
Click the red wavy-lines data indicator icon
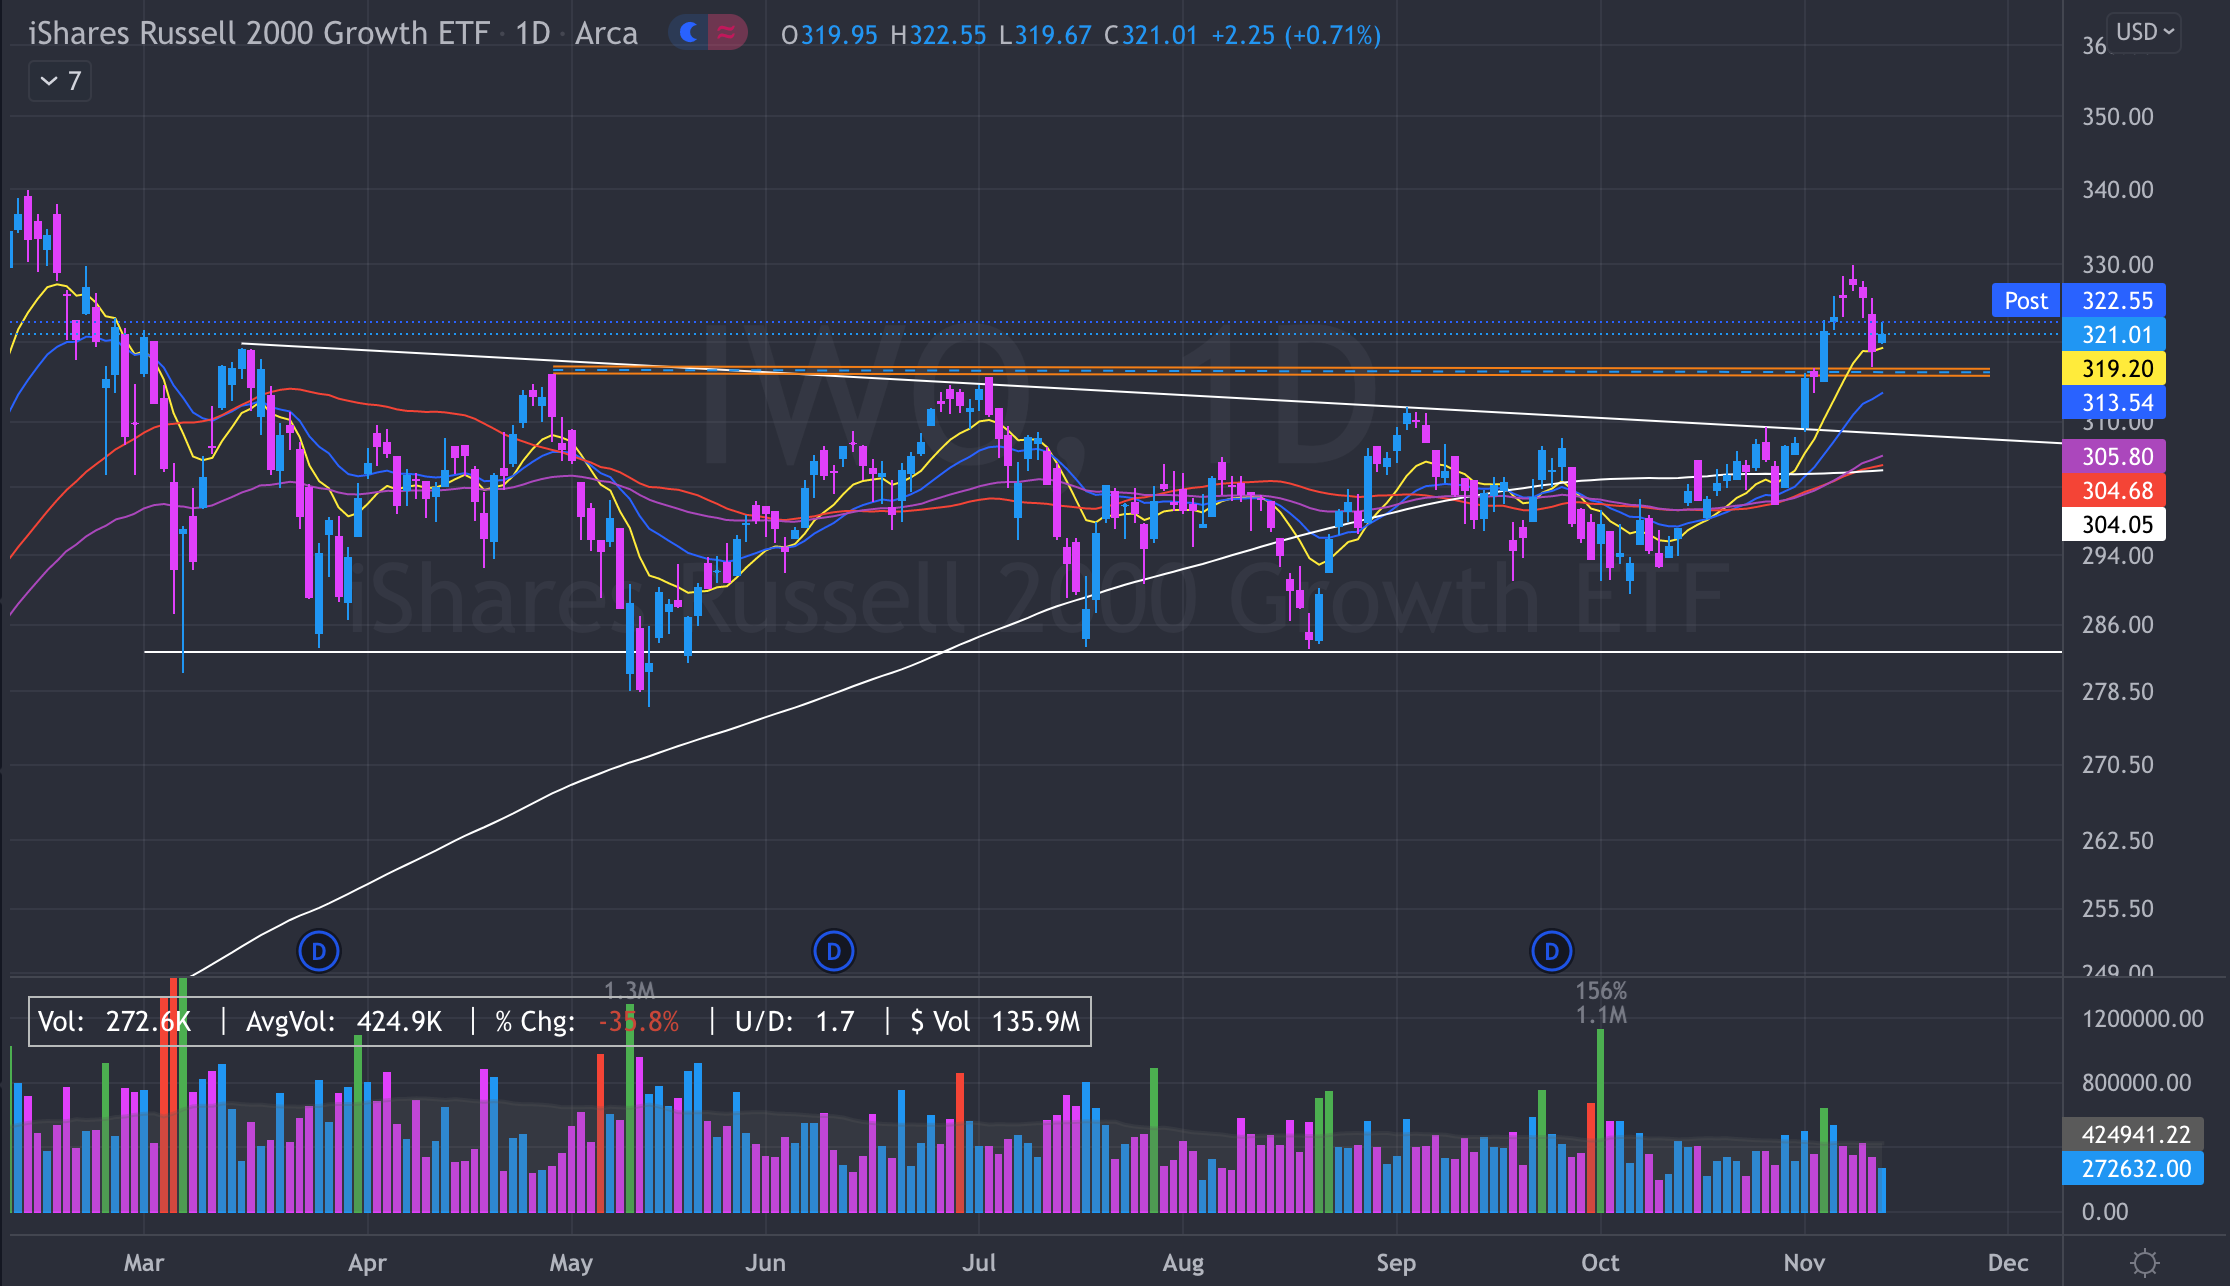(727, 33)
